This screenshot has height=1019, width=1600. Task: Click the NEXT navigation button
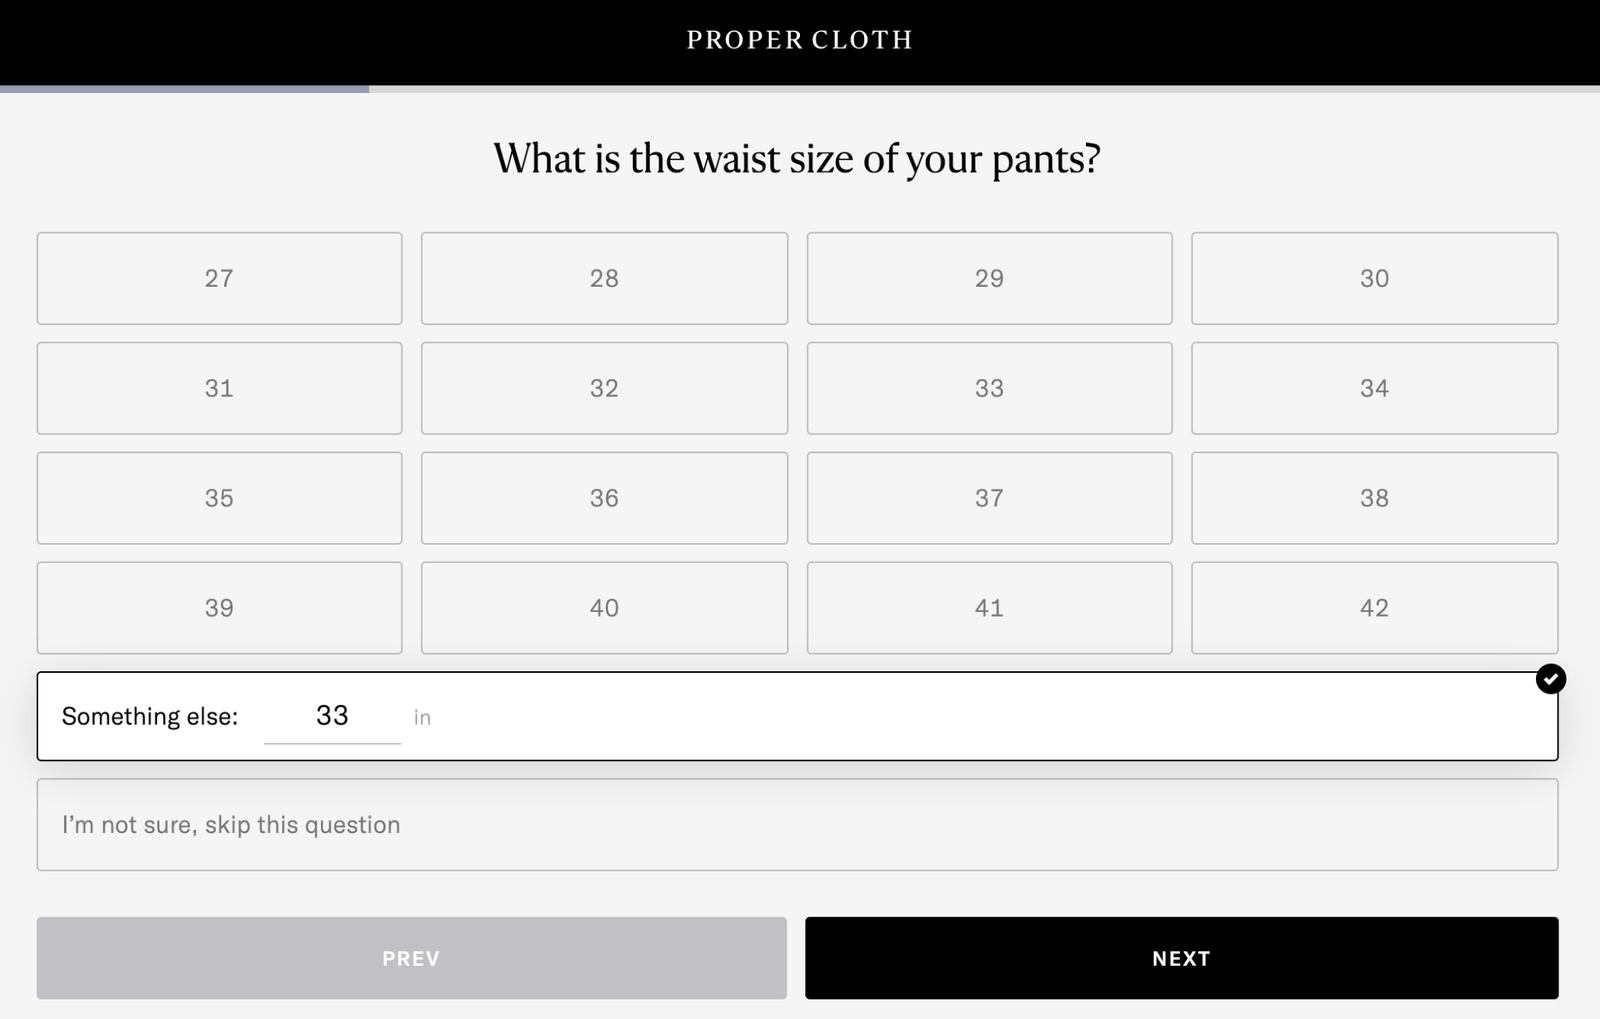coord(1180,957)
